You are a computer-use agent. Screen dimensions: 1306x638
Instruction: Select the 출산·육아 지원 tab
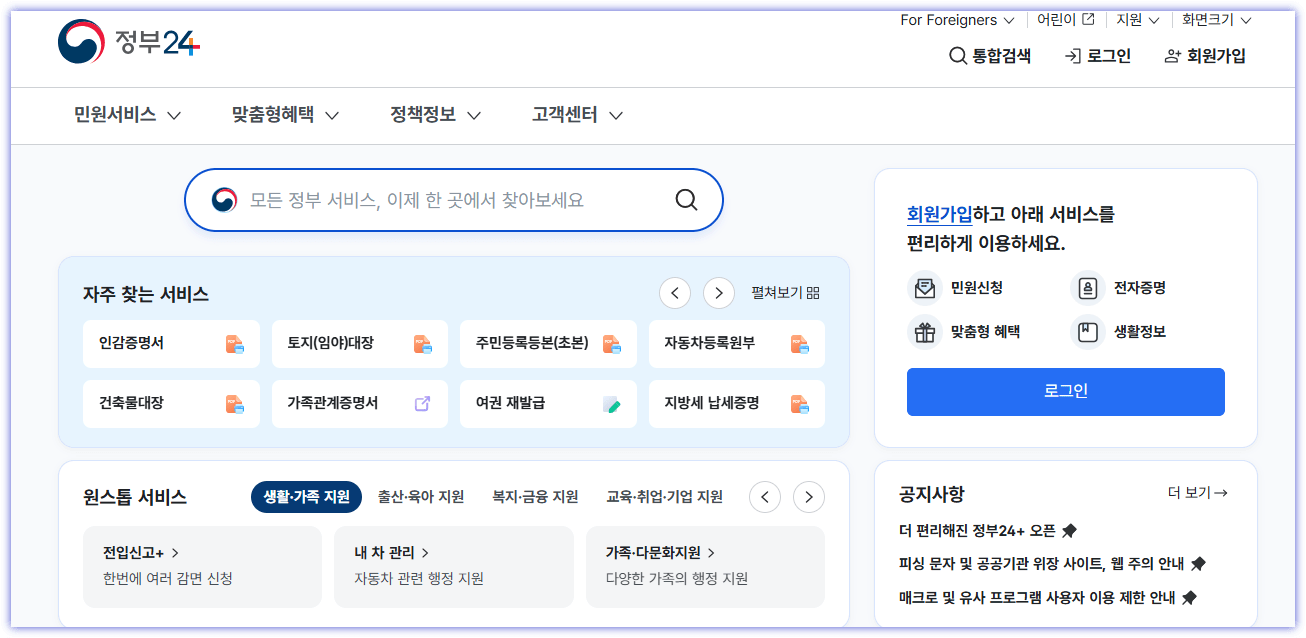(421, 497)
